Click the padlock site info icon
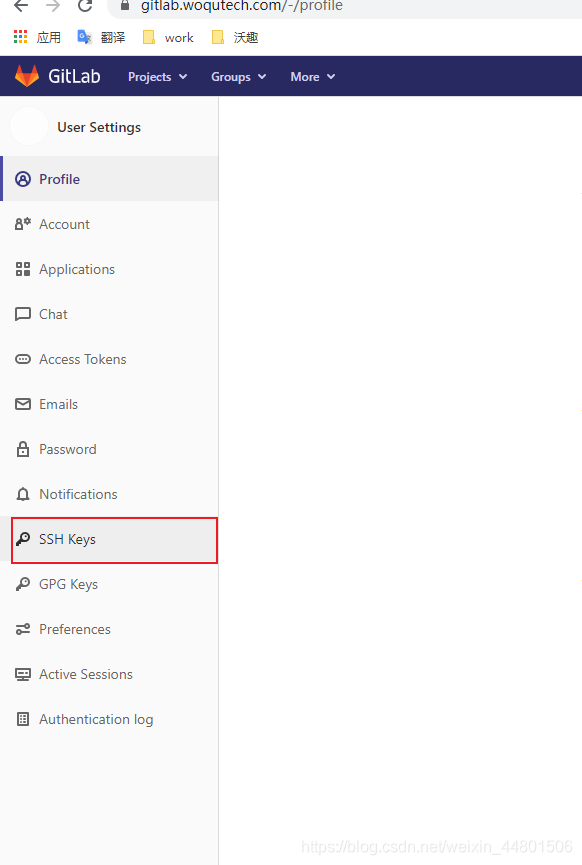The height and width of the screenshot is (865, 582). (x=125, y=6)
